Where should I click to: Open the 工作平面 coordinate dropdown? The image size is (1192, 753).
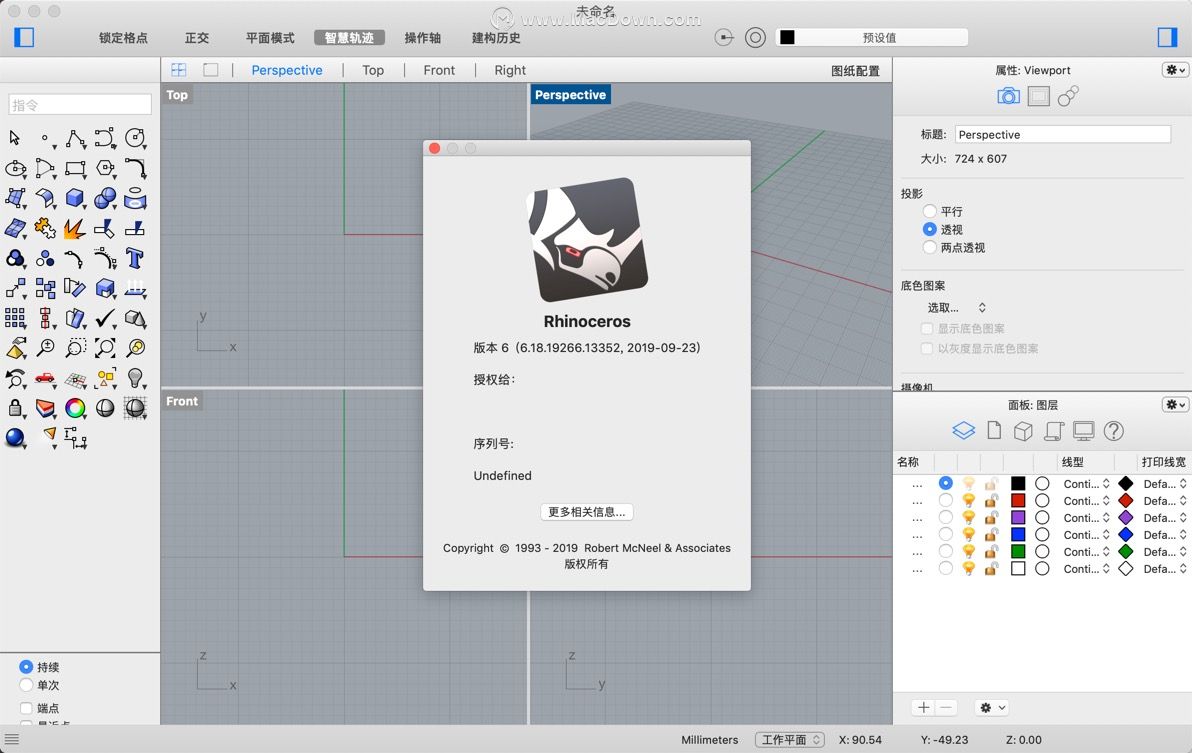(x=790, y=739)
